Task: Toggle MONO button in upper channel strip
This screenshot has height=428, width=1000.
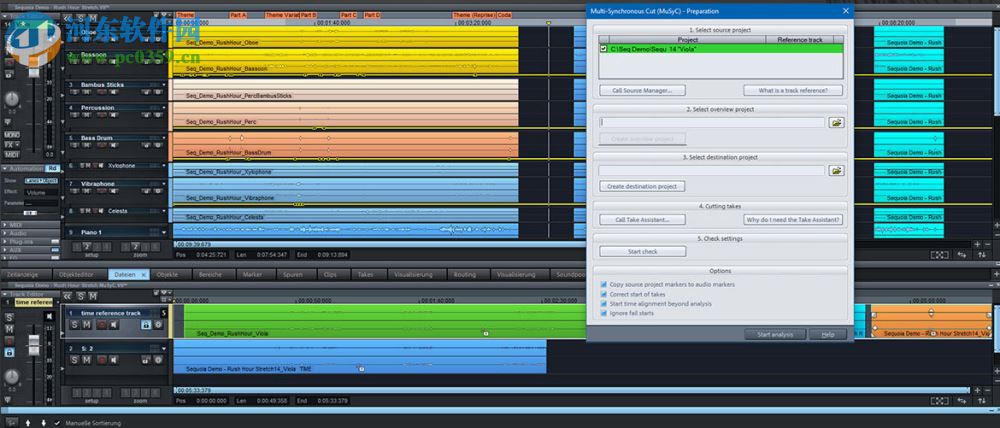Action: coord(12,135)
